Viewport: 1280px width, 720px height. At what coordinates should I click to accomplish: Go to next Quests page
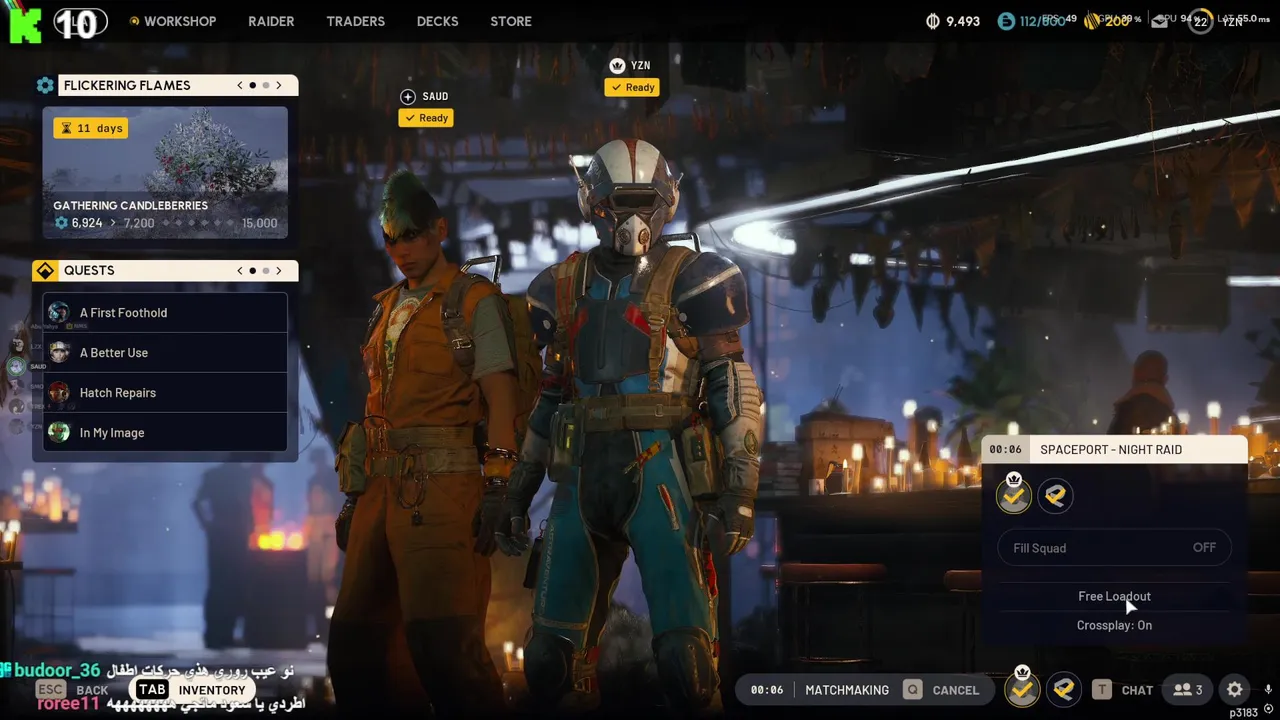coord(279,270)
